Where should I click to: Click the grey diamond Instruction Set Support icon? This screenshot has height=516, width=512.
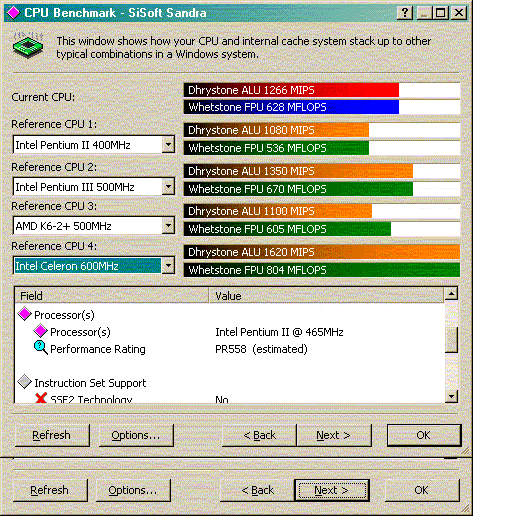click(x=24, y=382)
